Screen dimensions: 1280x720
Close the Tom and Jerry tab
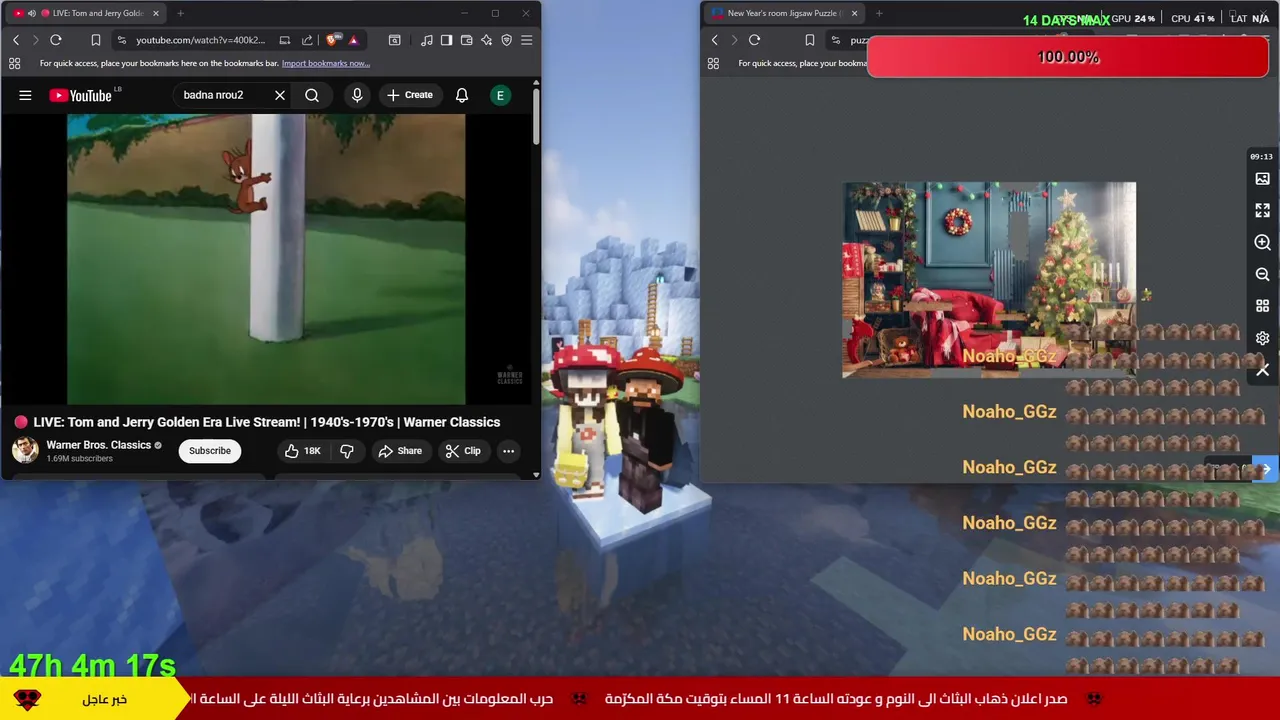(155, 13)
